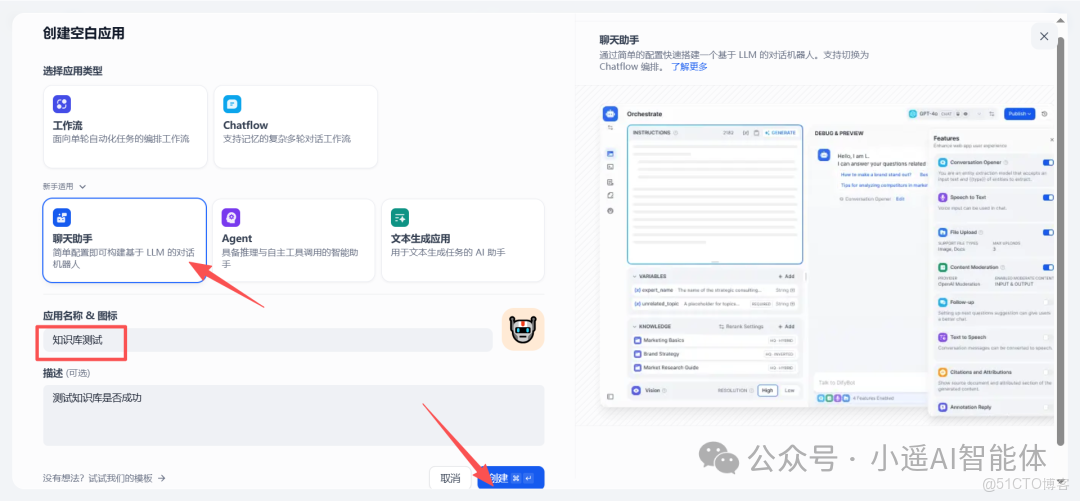Open the 了解更多 link
Viewport: 1080px width, 501px height.
tap(689, 67)
